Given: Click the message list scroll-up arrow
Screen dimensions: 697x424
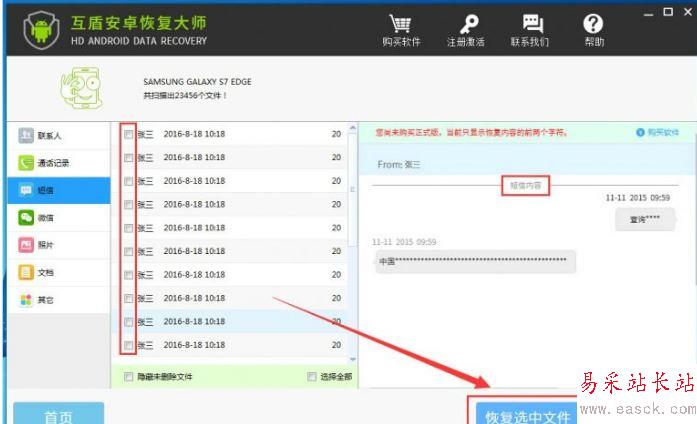Looking at the screenshot, I should [x=353, y=128].
